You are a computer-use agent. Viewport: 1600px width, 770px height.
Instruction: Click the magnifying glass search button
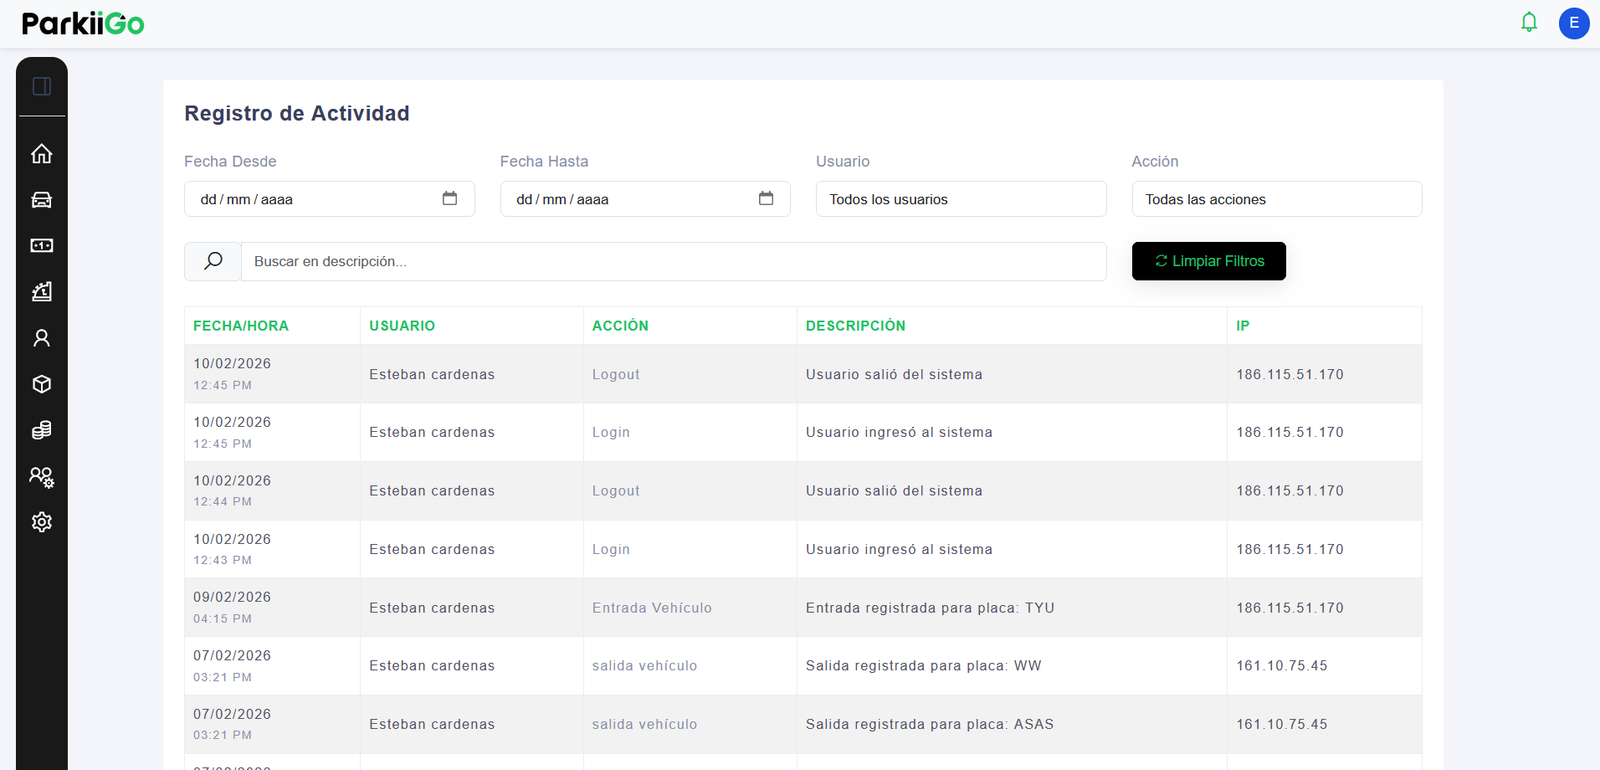(213, 261)
